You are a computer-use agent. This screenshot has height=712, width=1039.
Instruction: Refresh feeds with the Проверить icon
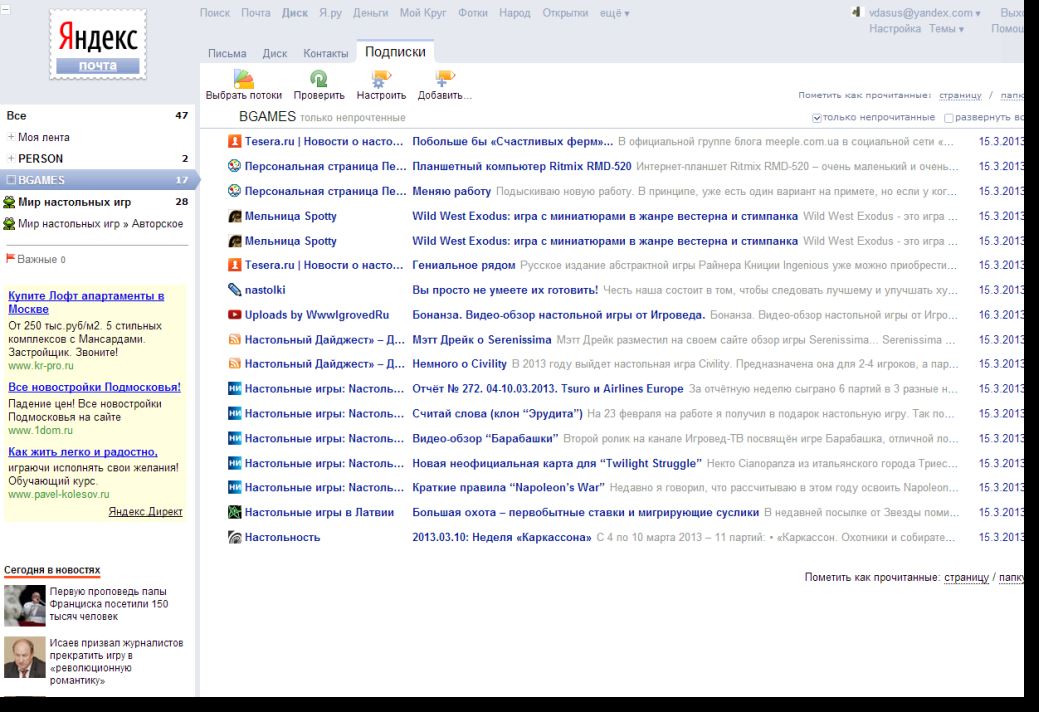click(319, 79)
